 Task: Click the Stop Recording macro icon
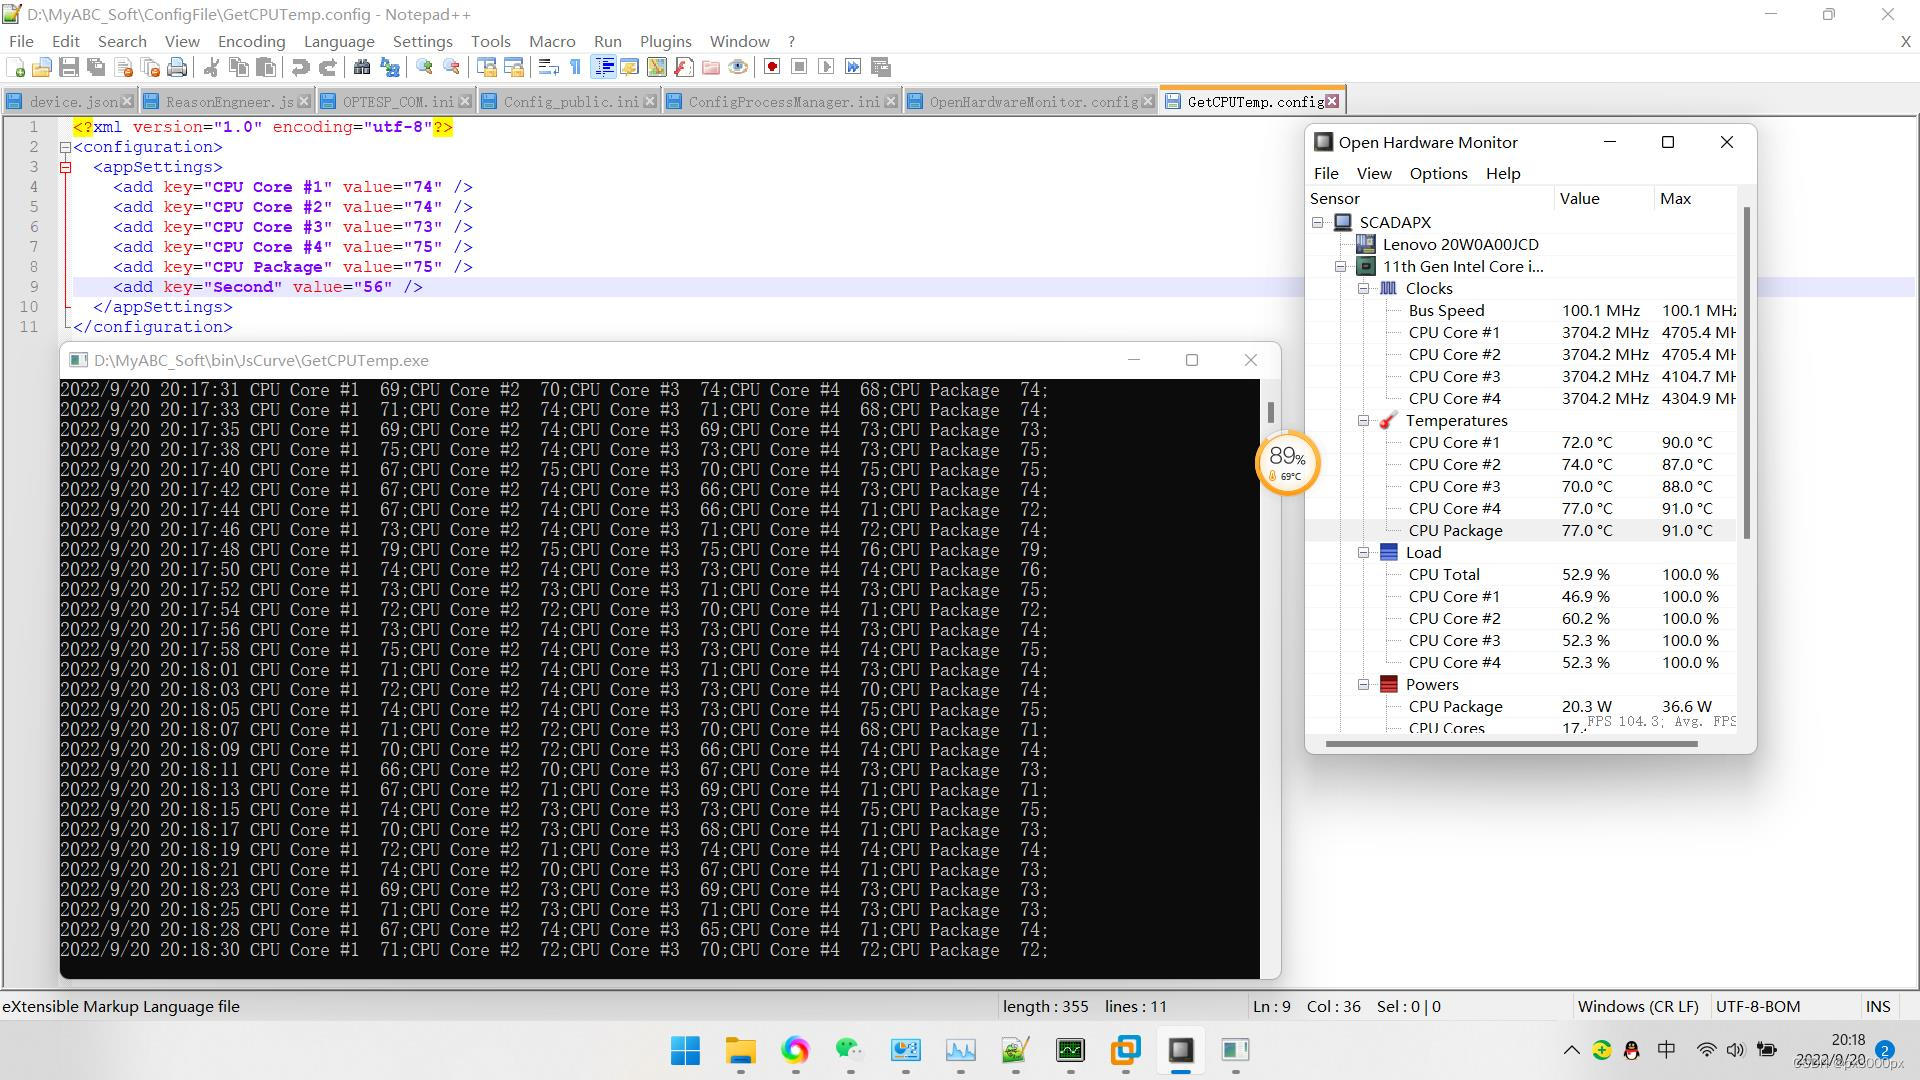(x=799, y=68)
